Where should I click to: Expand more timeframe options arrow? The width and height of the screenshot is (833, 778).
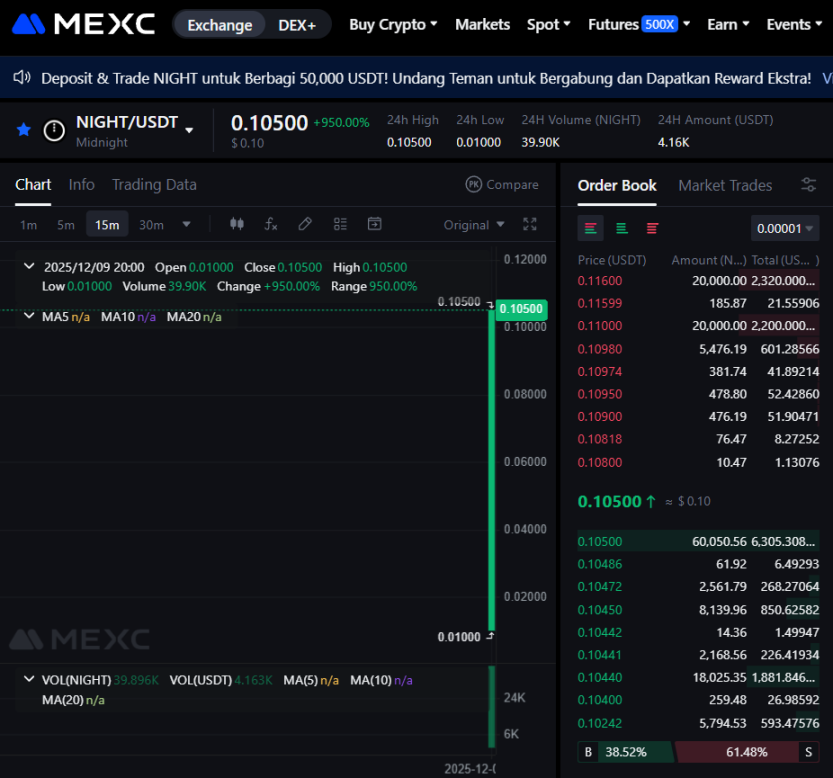(x=186, y=224)
